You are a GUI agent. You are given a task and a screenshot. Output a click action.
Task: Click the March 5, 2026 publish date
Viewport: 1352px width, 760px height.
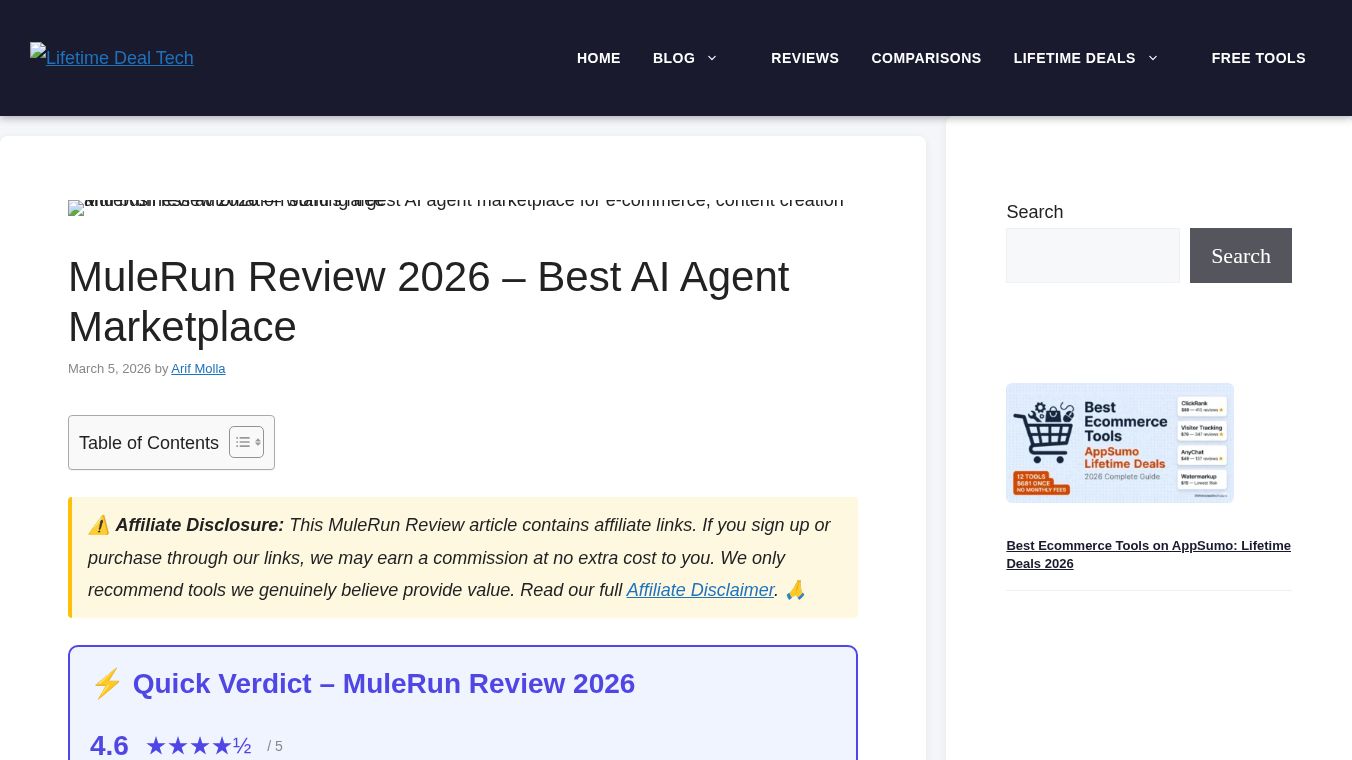click(109, 369)
